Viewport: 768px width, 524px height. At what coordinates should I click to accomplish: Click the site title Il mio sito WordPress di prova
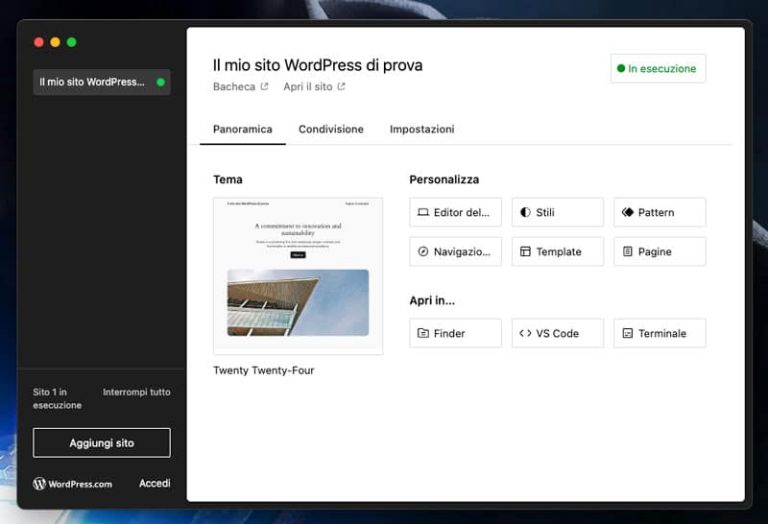317,65
